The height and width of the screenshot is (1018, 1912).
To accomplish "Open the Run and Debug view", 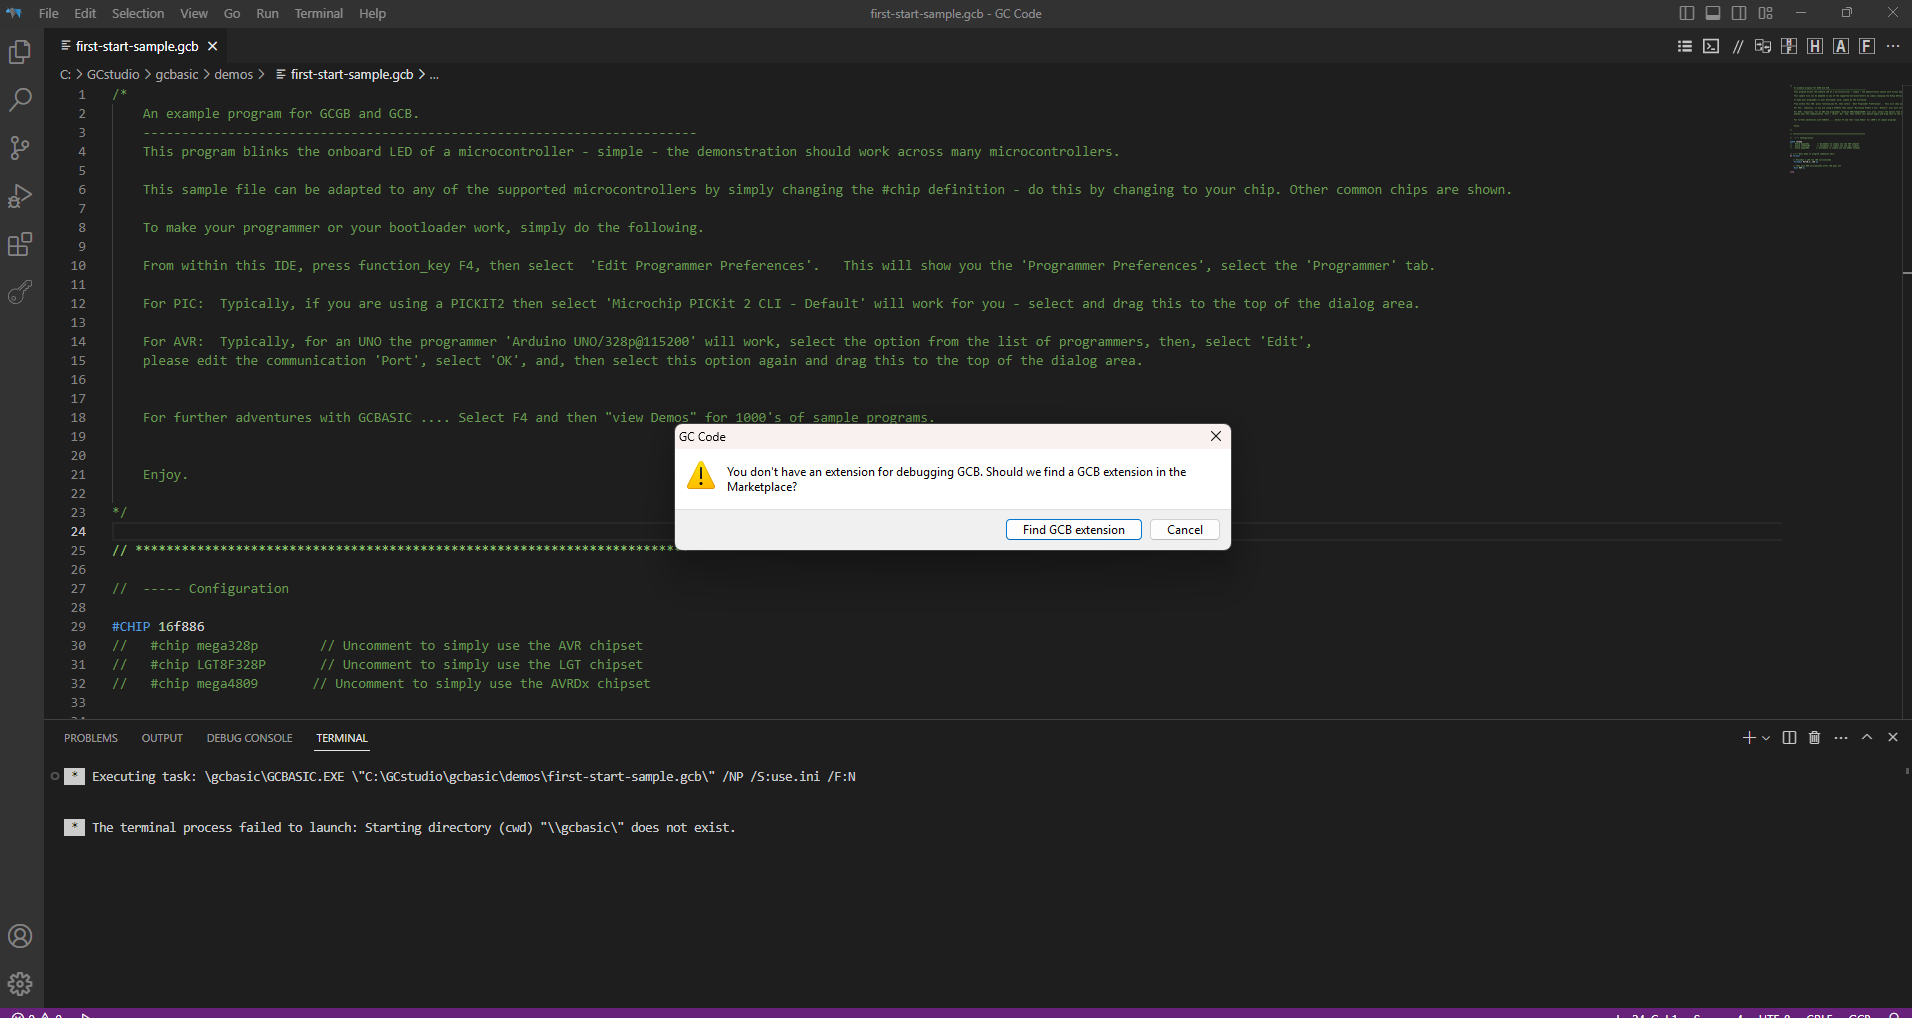I will click(20, 196).
